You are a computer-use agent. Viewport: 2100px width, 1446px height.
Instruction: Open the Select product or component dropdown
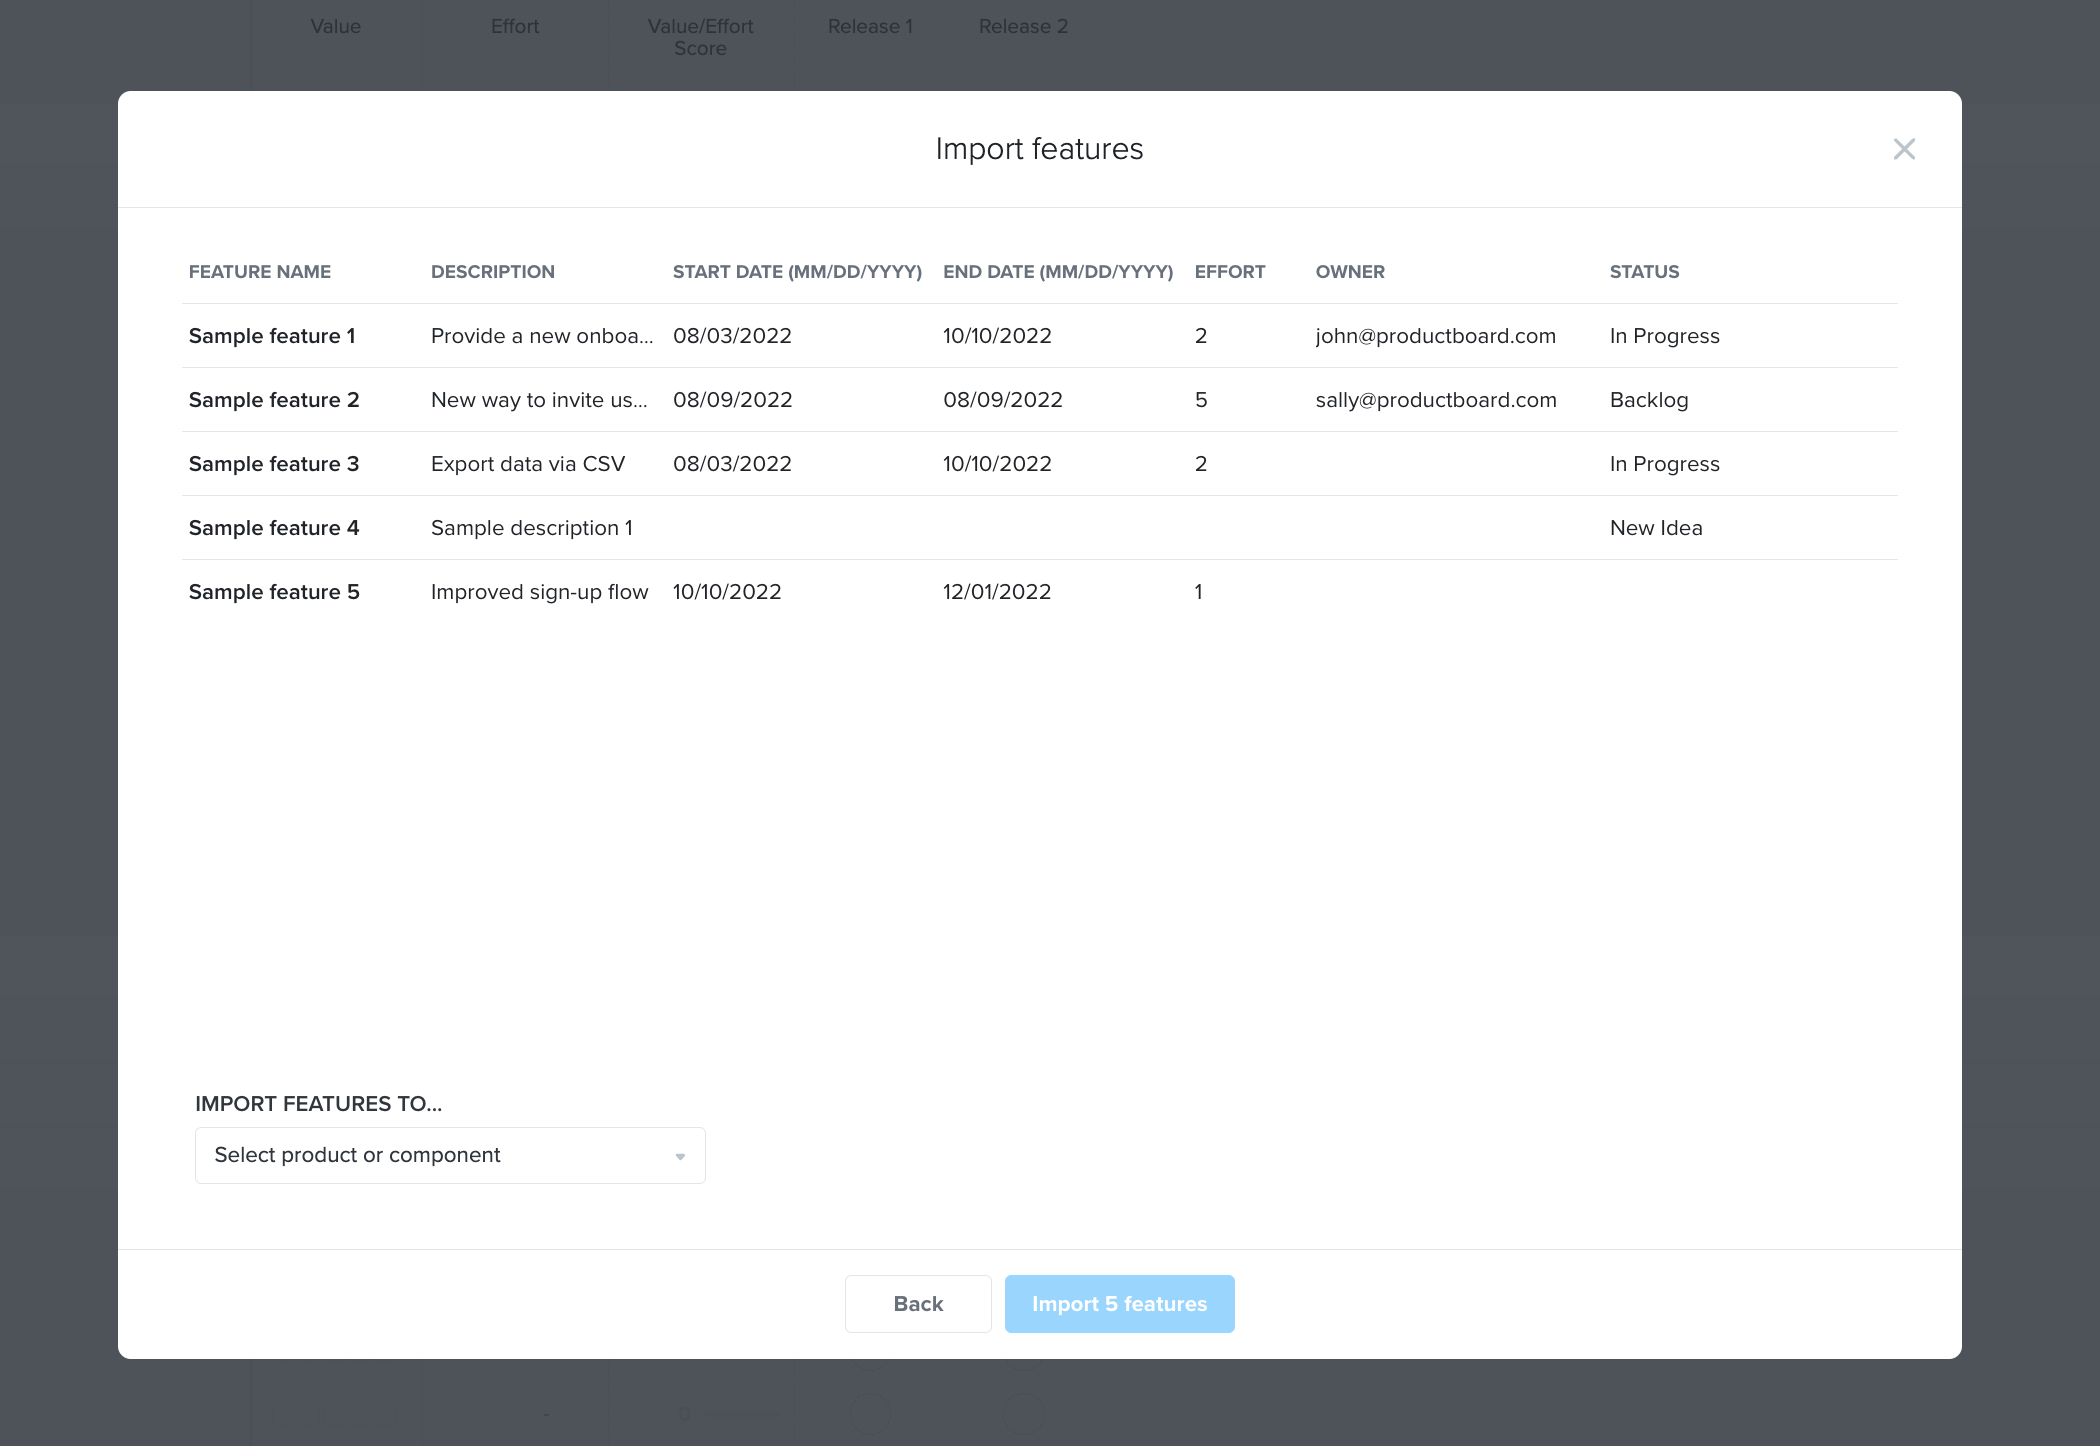450,1155
